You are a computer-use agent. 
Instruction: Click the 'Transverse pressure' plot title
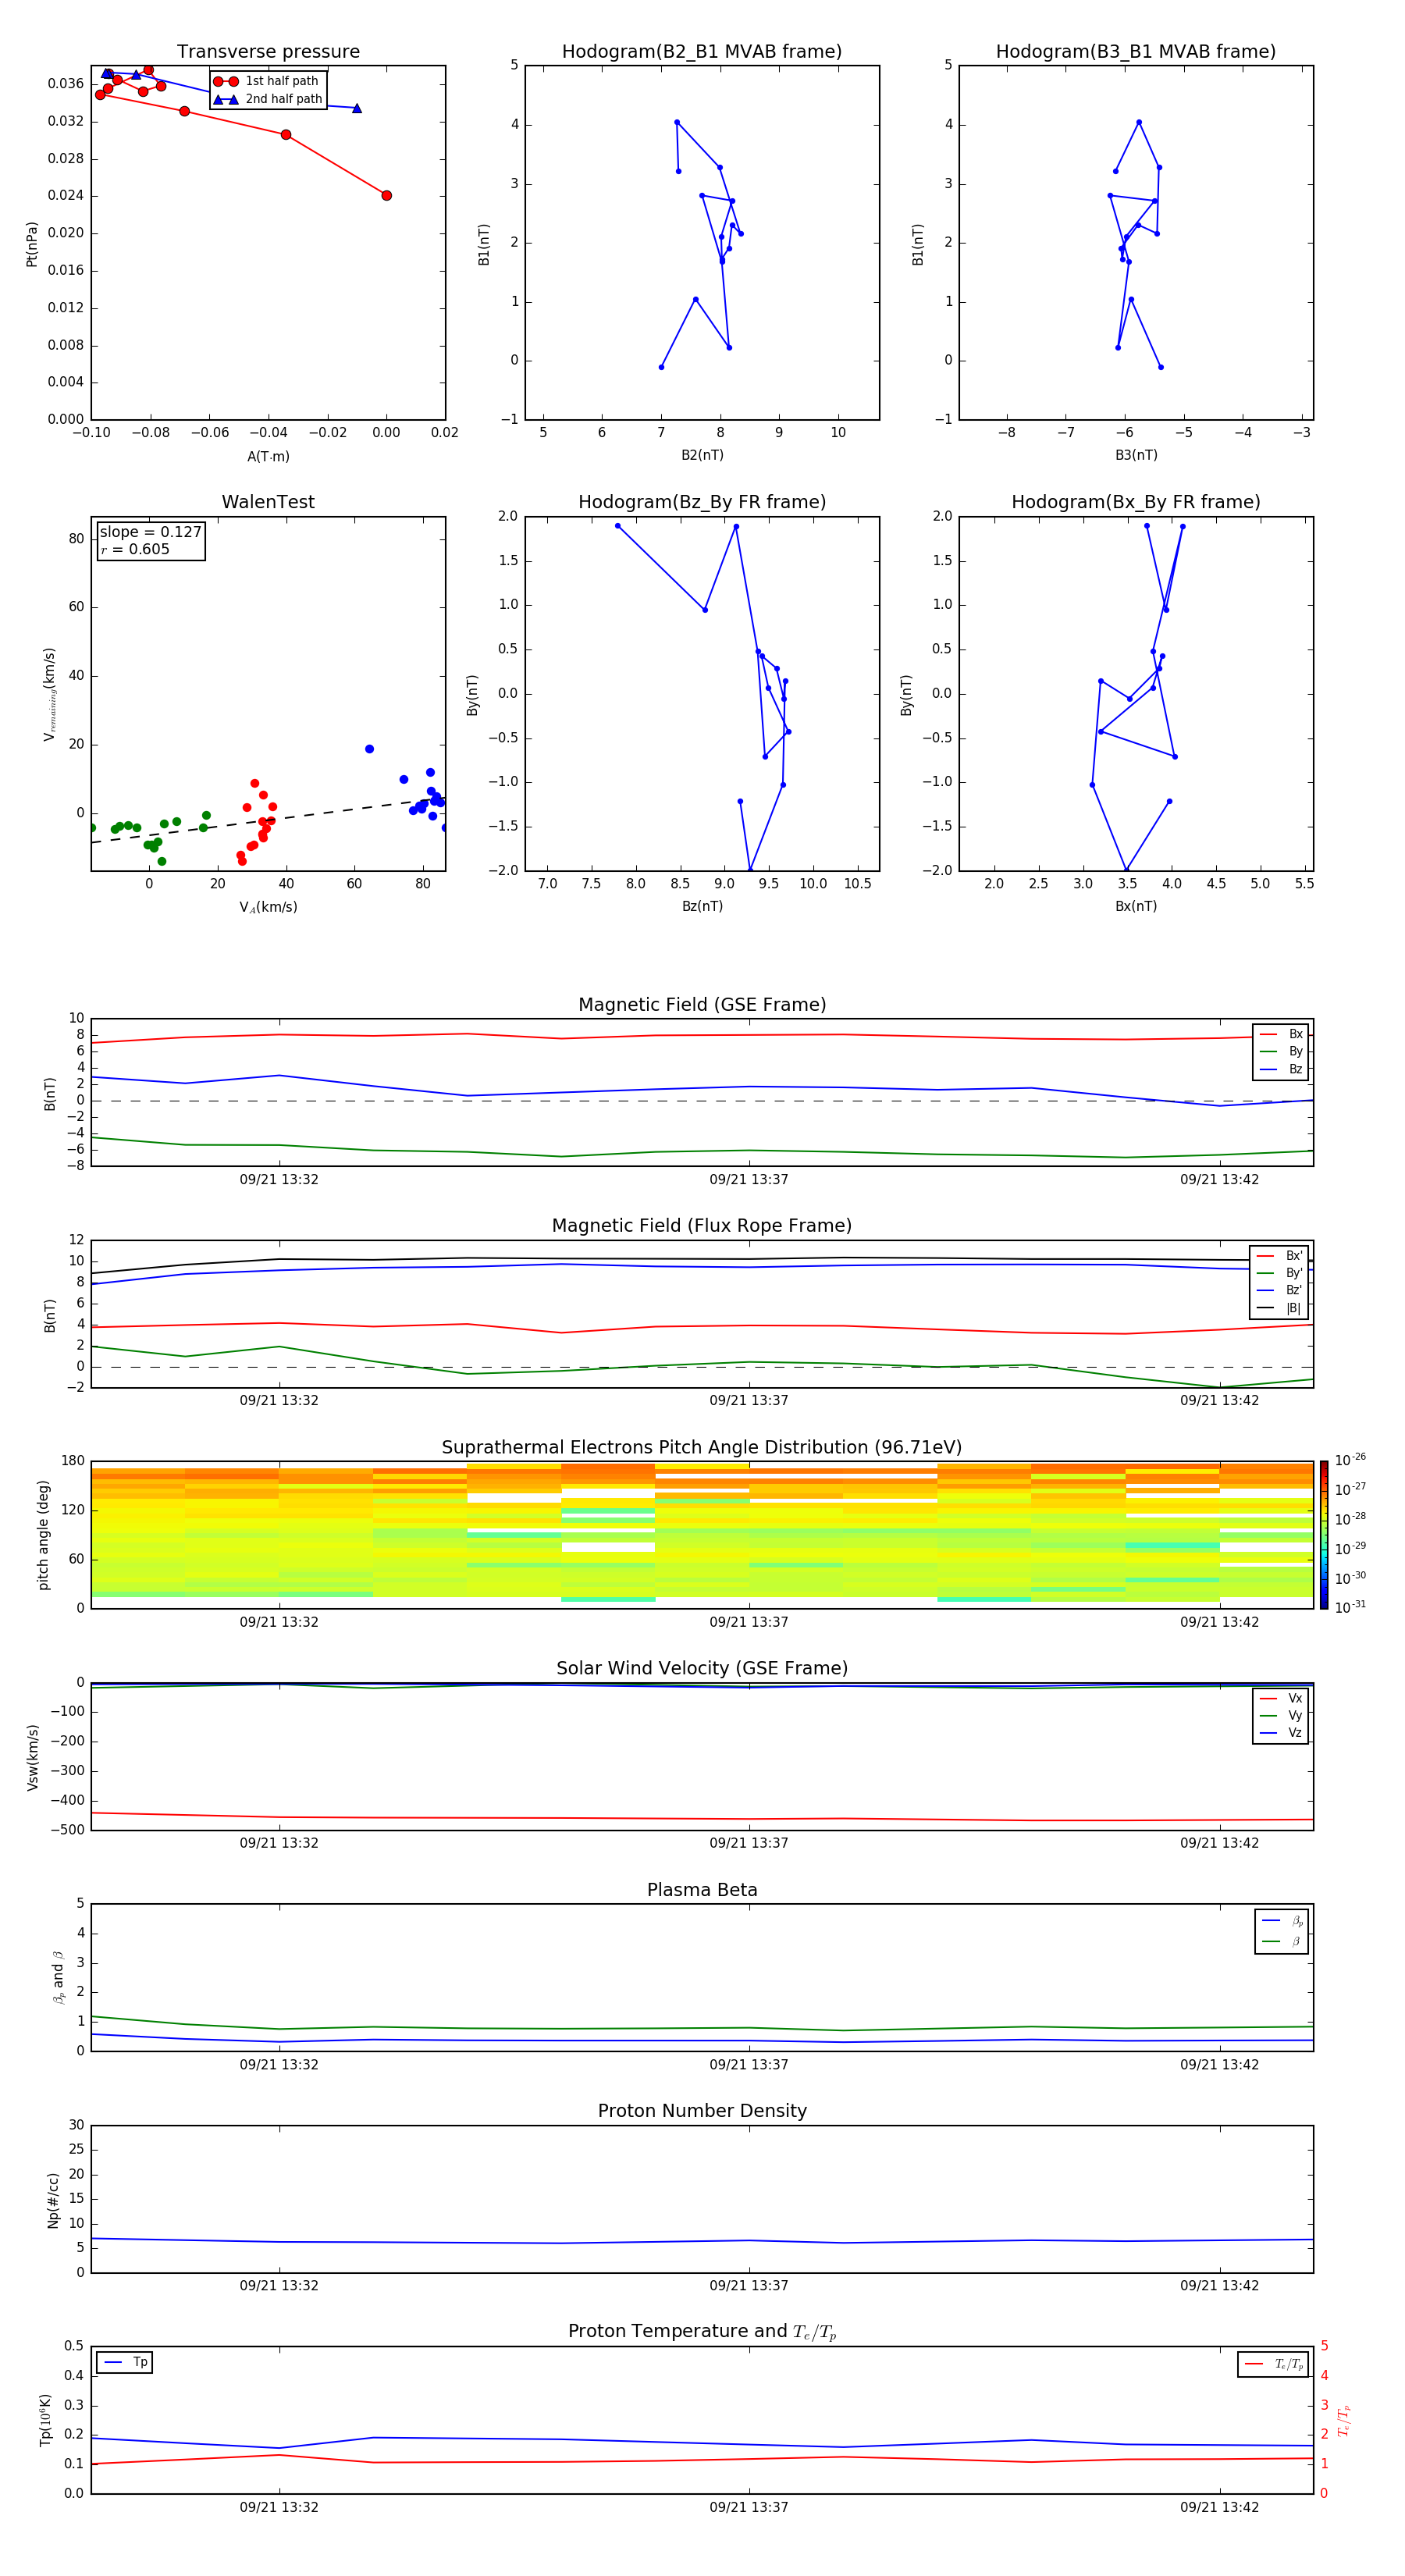tap(268, 52)
